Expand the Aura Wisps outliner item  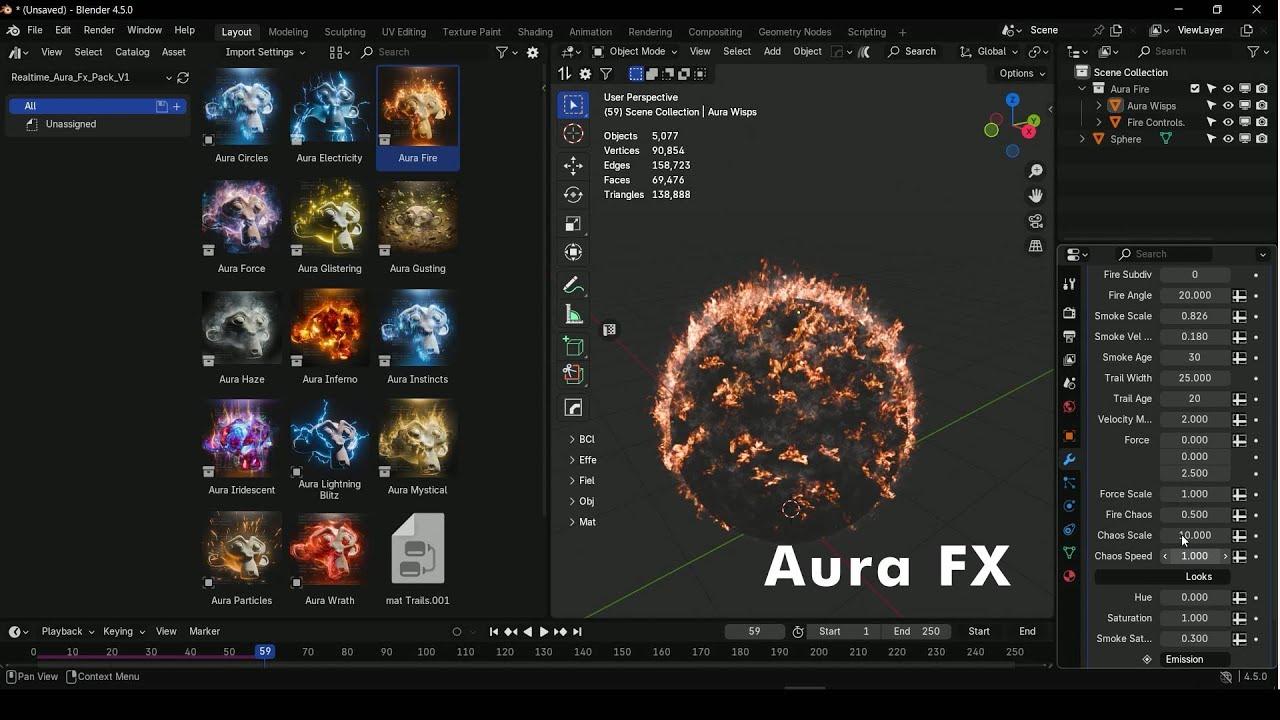(1099, 106)
